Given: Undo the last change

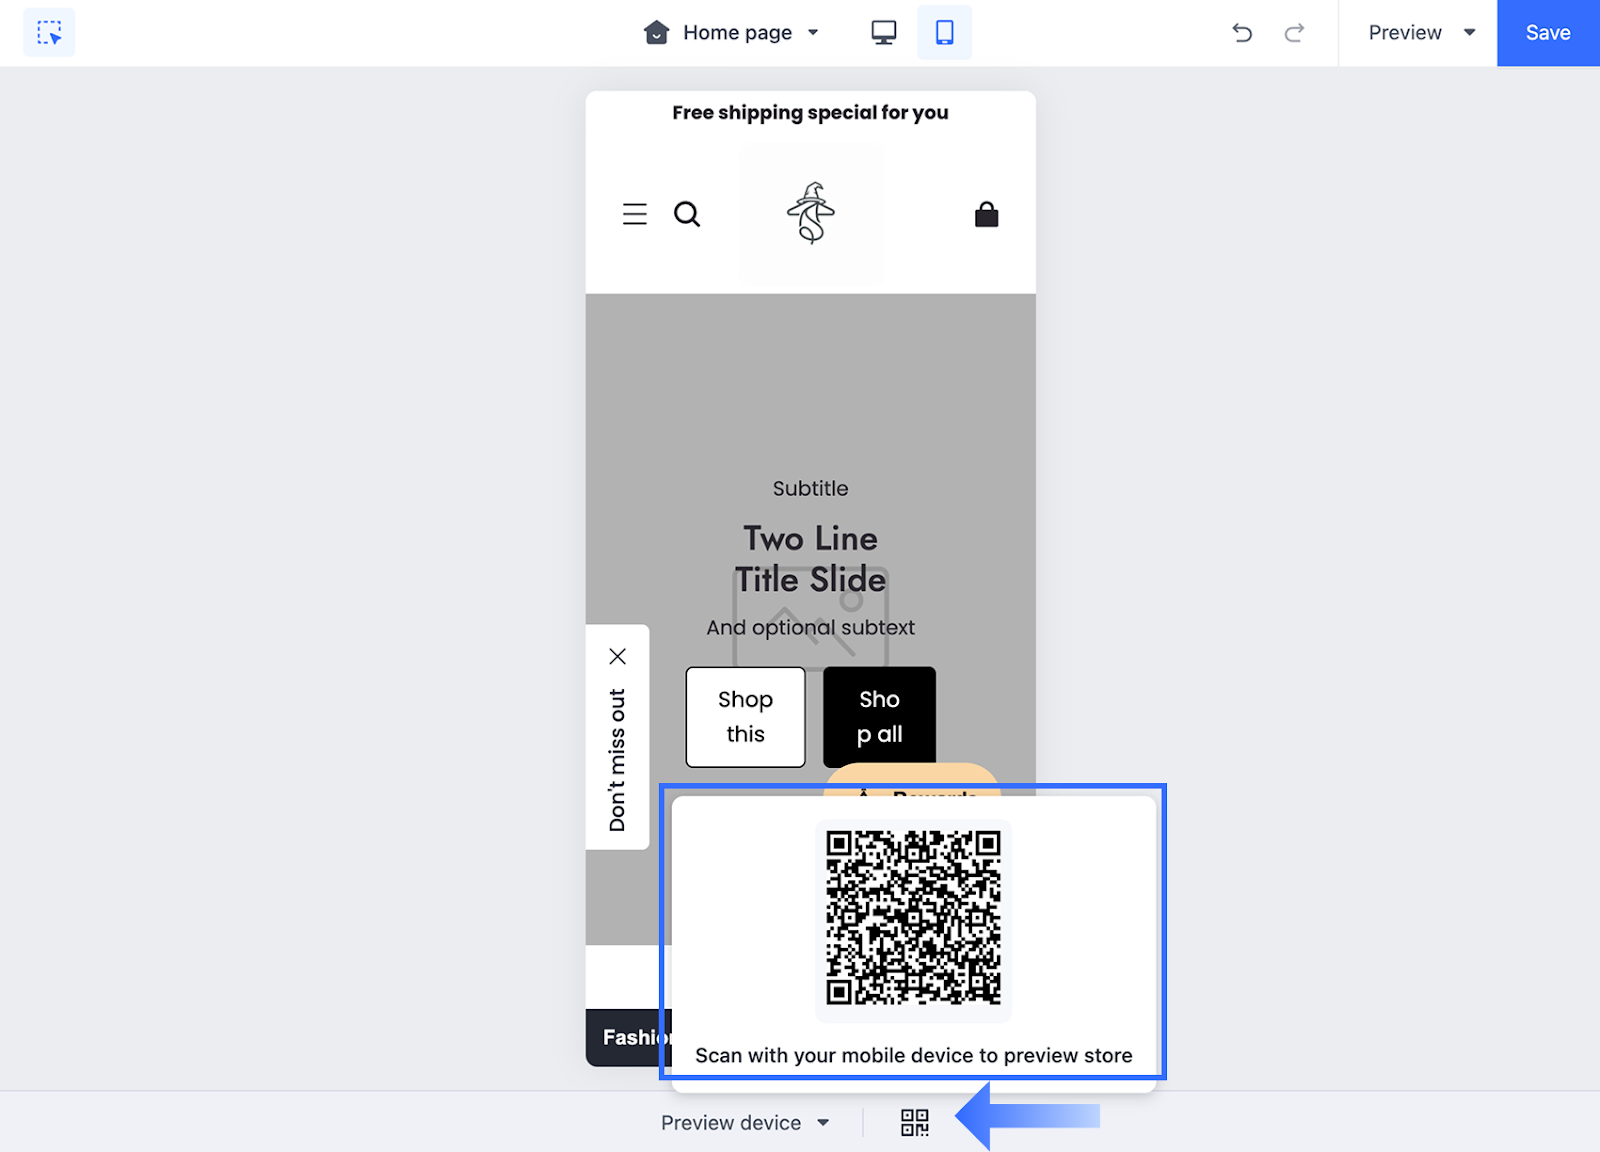Looking at the screenshot, I should tap(1242, 33).
